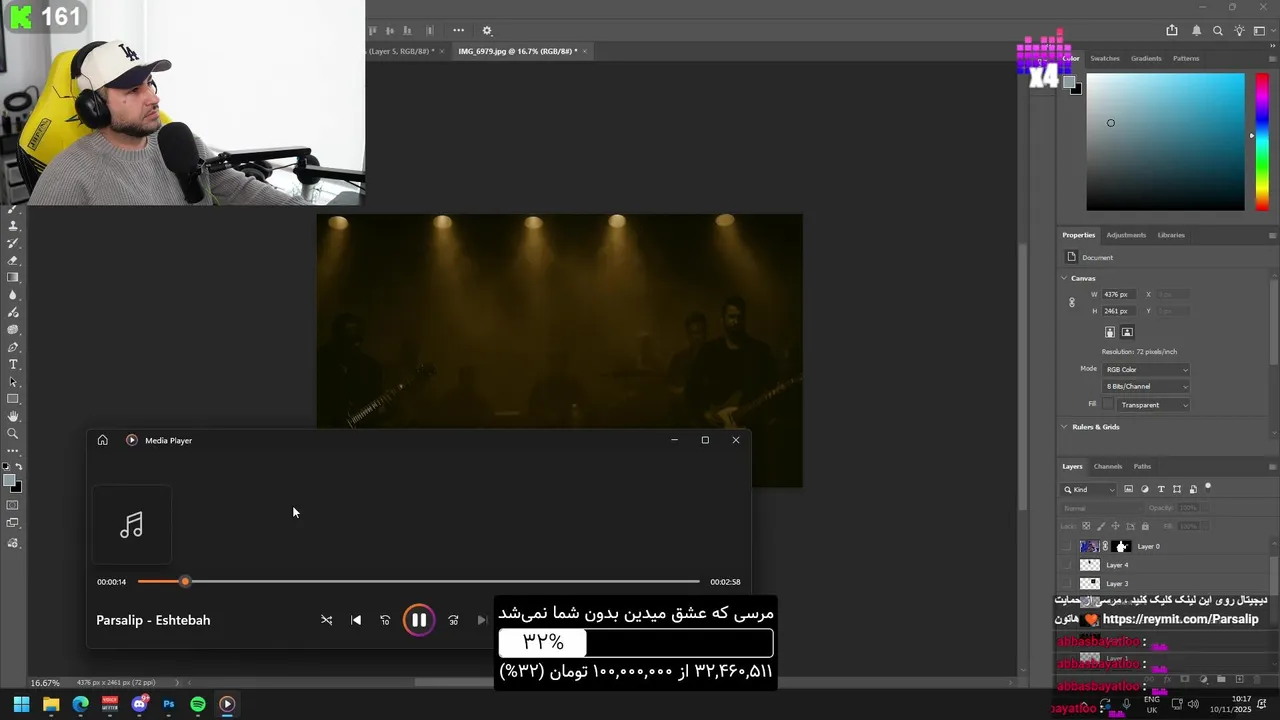Switch to the Swatches tab
Image resolution: width=1280 pixels, height=720 pixels.
[x=1105, y=58]
